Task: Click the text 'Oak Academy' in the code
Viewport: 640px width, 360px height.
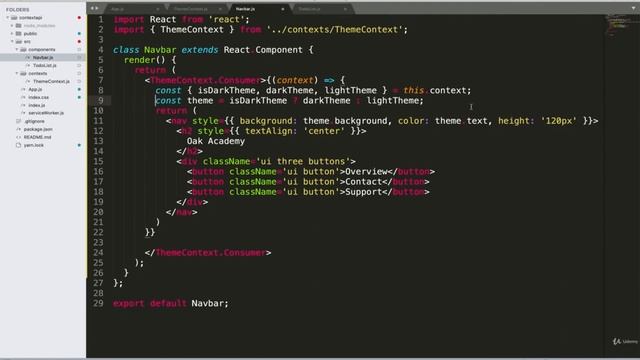Action: (x=216, y=141)
